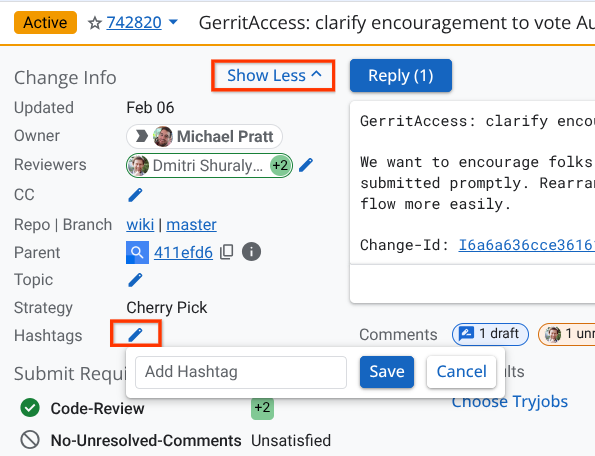Viewport: 595px width, 456px height.
Task: Click the Hashtags edit pencil icon
Action: (135, 335)
